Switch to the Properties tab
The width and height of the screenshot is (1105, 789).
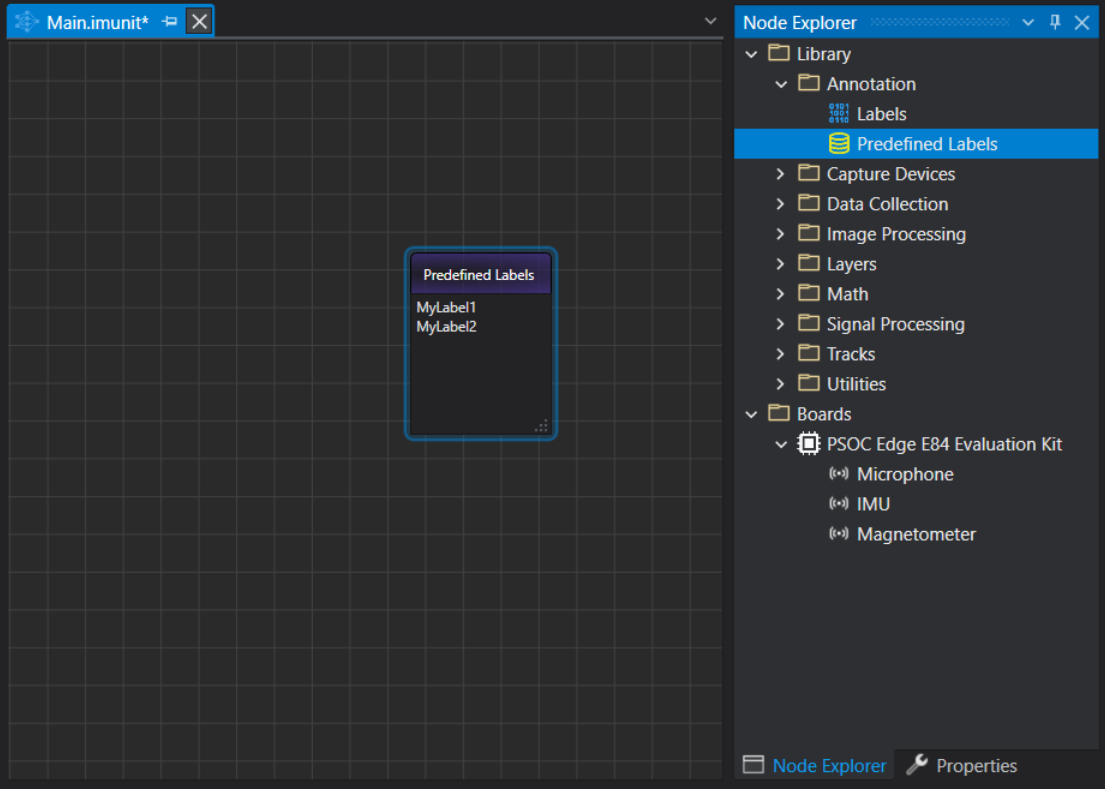tap(962, 766)
